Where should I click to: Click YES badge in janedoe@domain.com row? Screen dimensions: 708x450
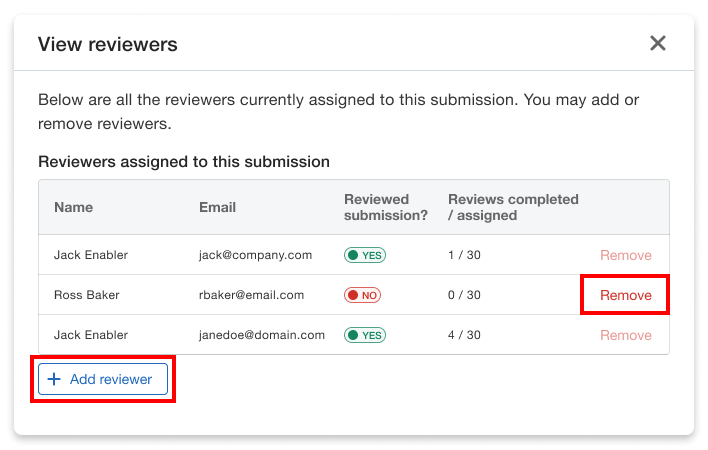365,335
